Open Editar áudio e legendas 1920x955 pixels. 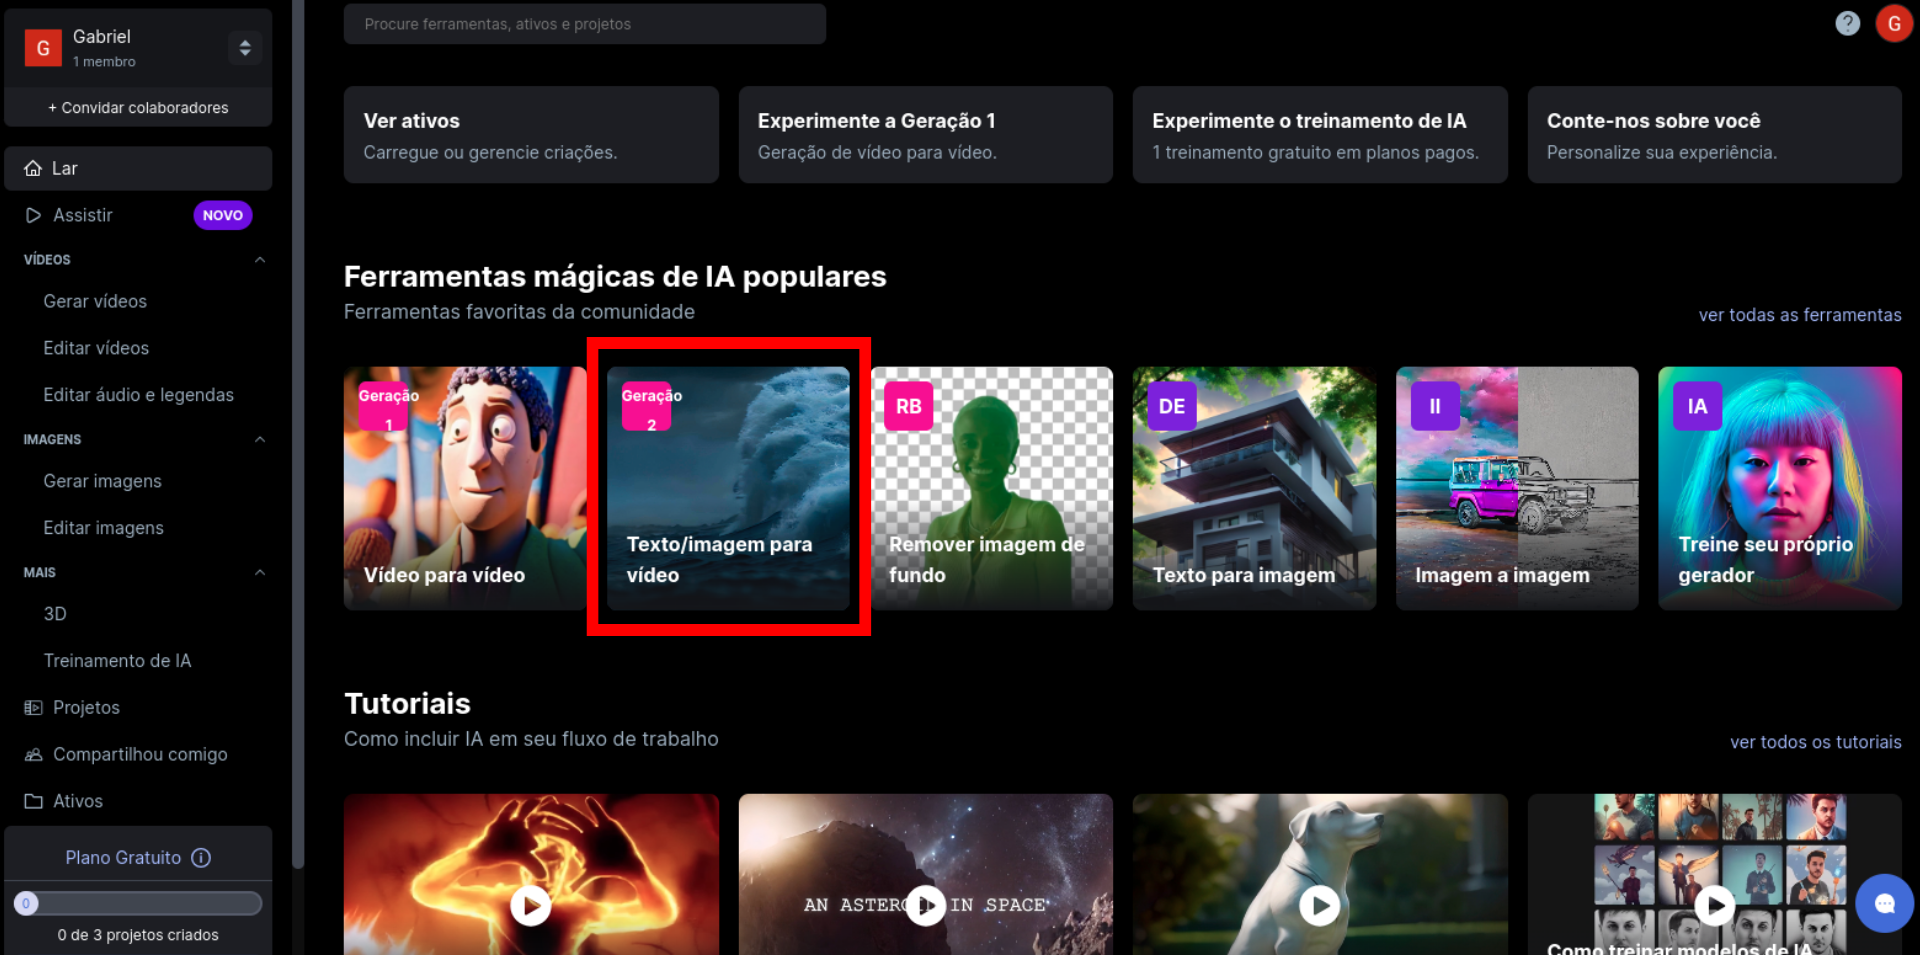pos(138,395)
